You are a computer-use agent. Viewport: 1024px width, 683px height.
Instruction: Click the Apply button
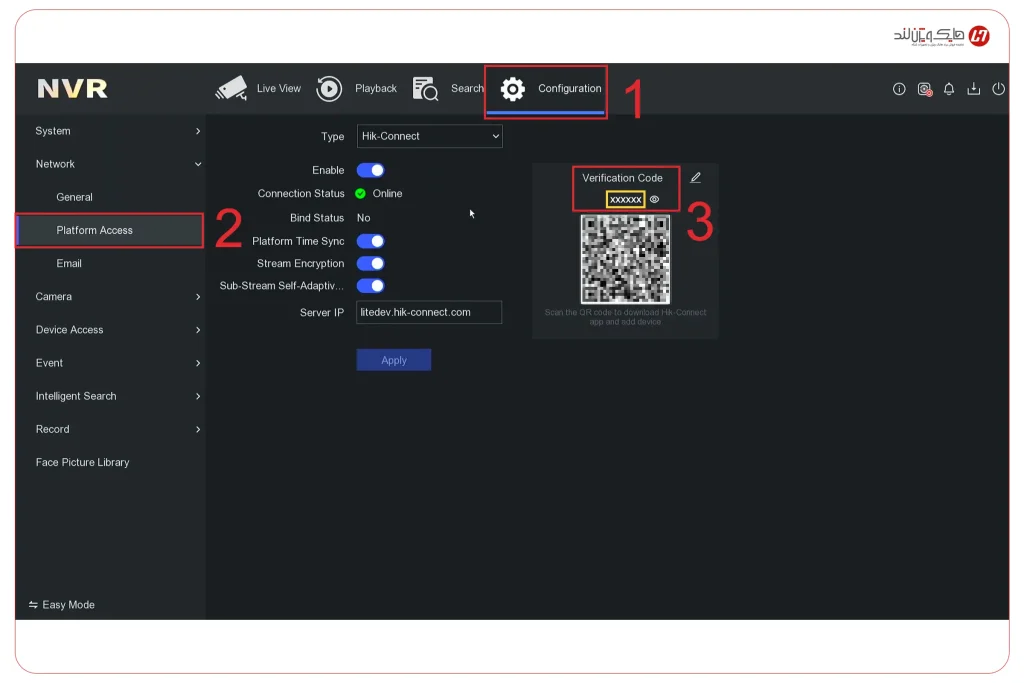click(x=393, y=359)
